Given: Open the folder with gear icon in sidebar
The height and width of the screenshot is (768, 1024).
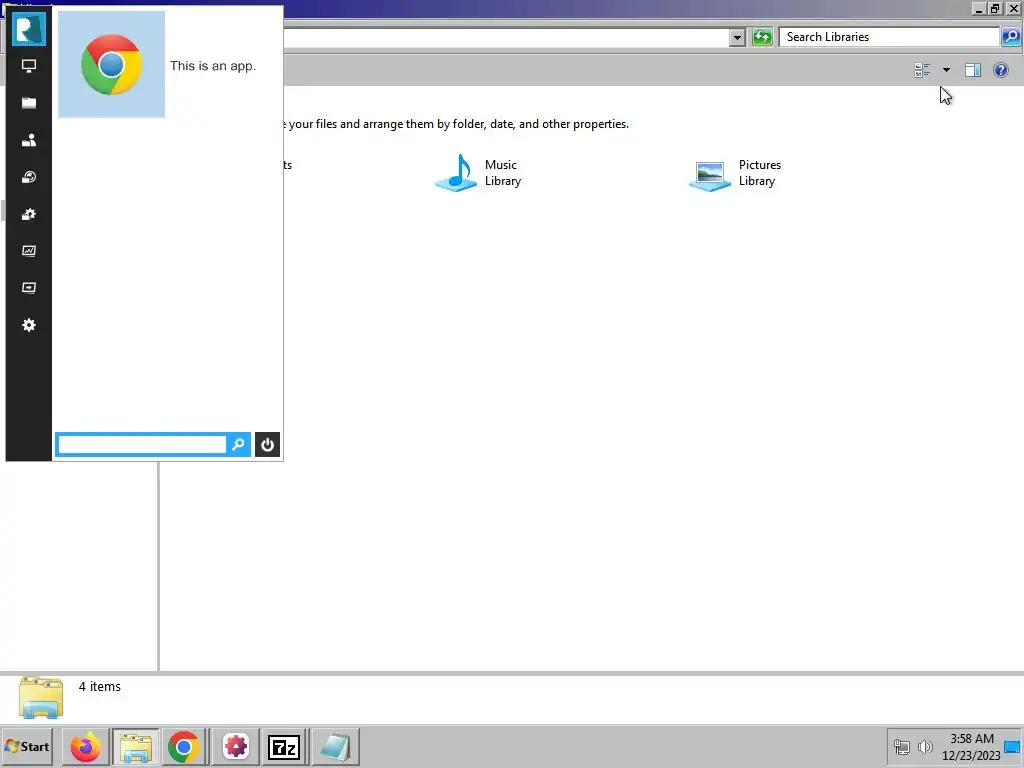Looking at the screenshot, I should coord(29,214).
